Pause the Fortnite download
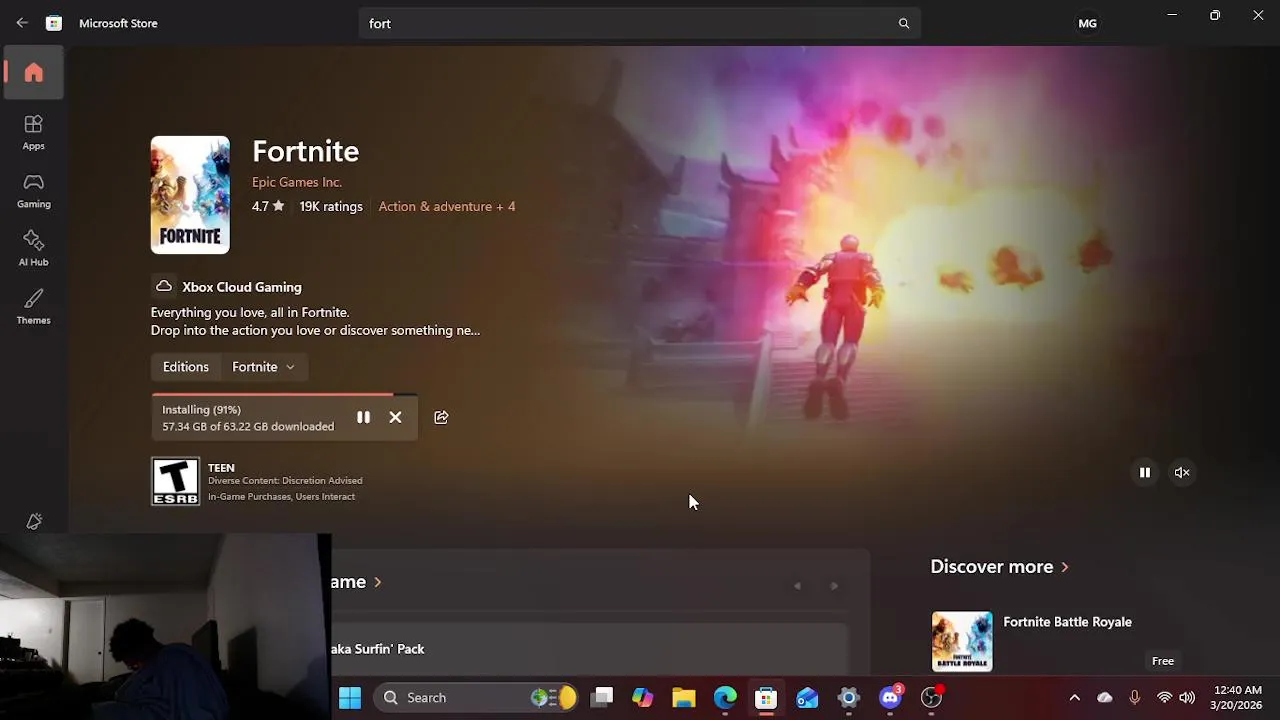This screenshot has height=720, width=1280. pyautogui.click(x=363, y=417)
